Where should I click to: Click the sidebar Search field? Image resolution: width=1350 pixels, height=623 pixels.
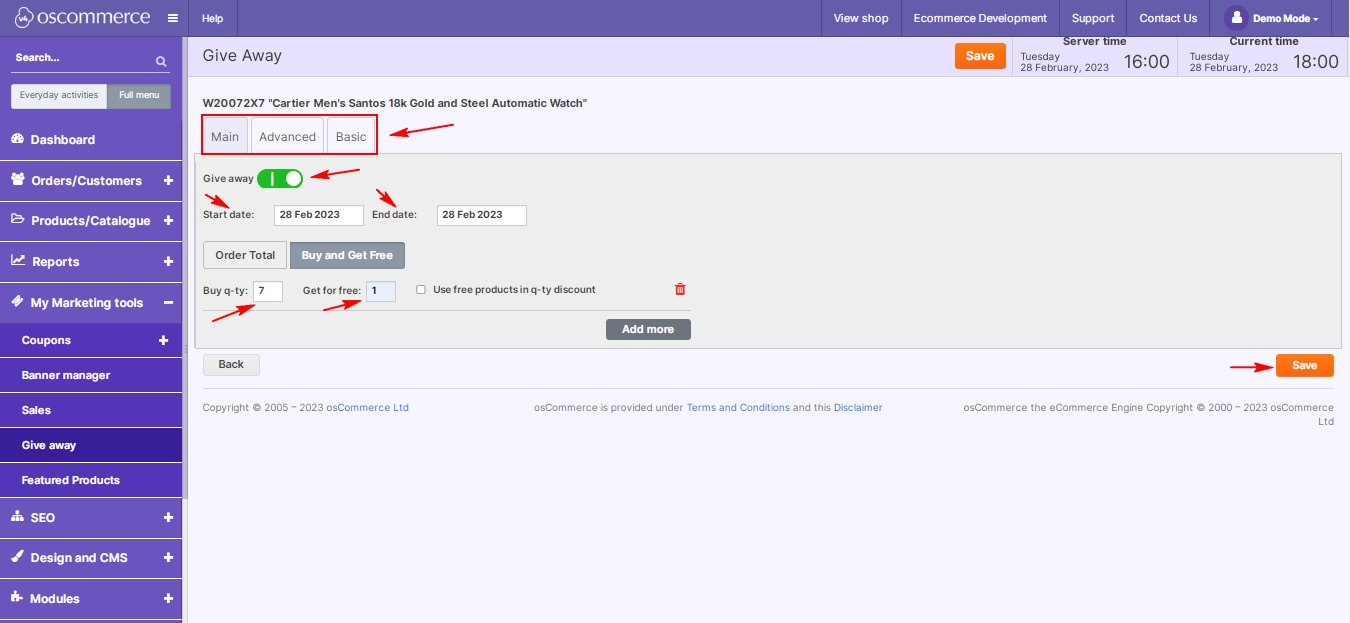point(81,59)
